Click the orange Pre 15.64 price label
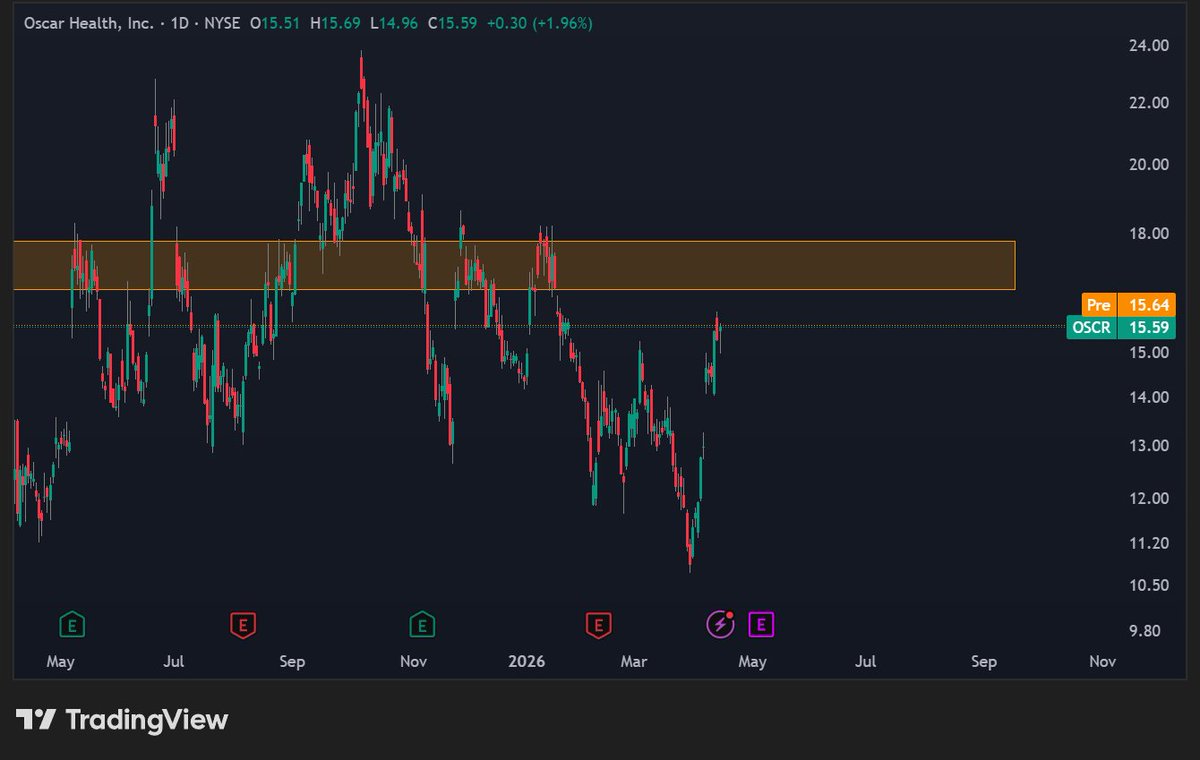This screenshot has width=1200, height=760. (x=1128, y=305)
